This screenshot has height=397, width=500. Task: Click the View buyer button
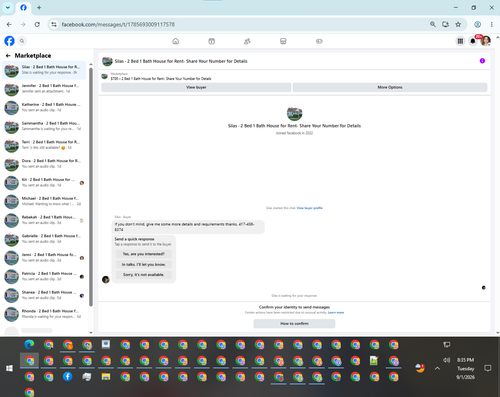[196, 87]
